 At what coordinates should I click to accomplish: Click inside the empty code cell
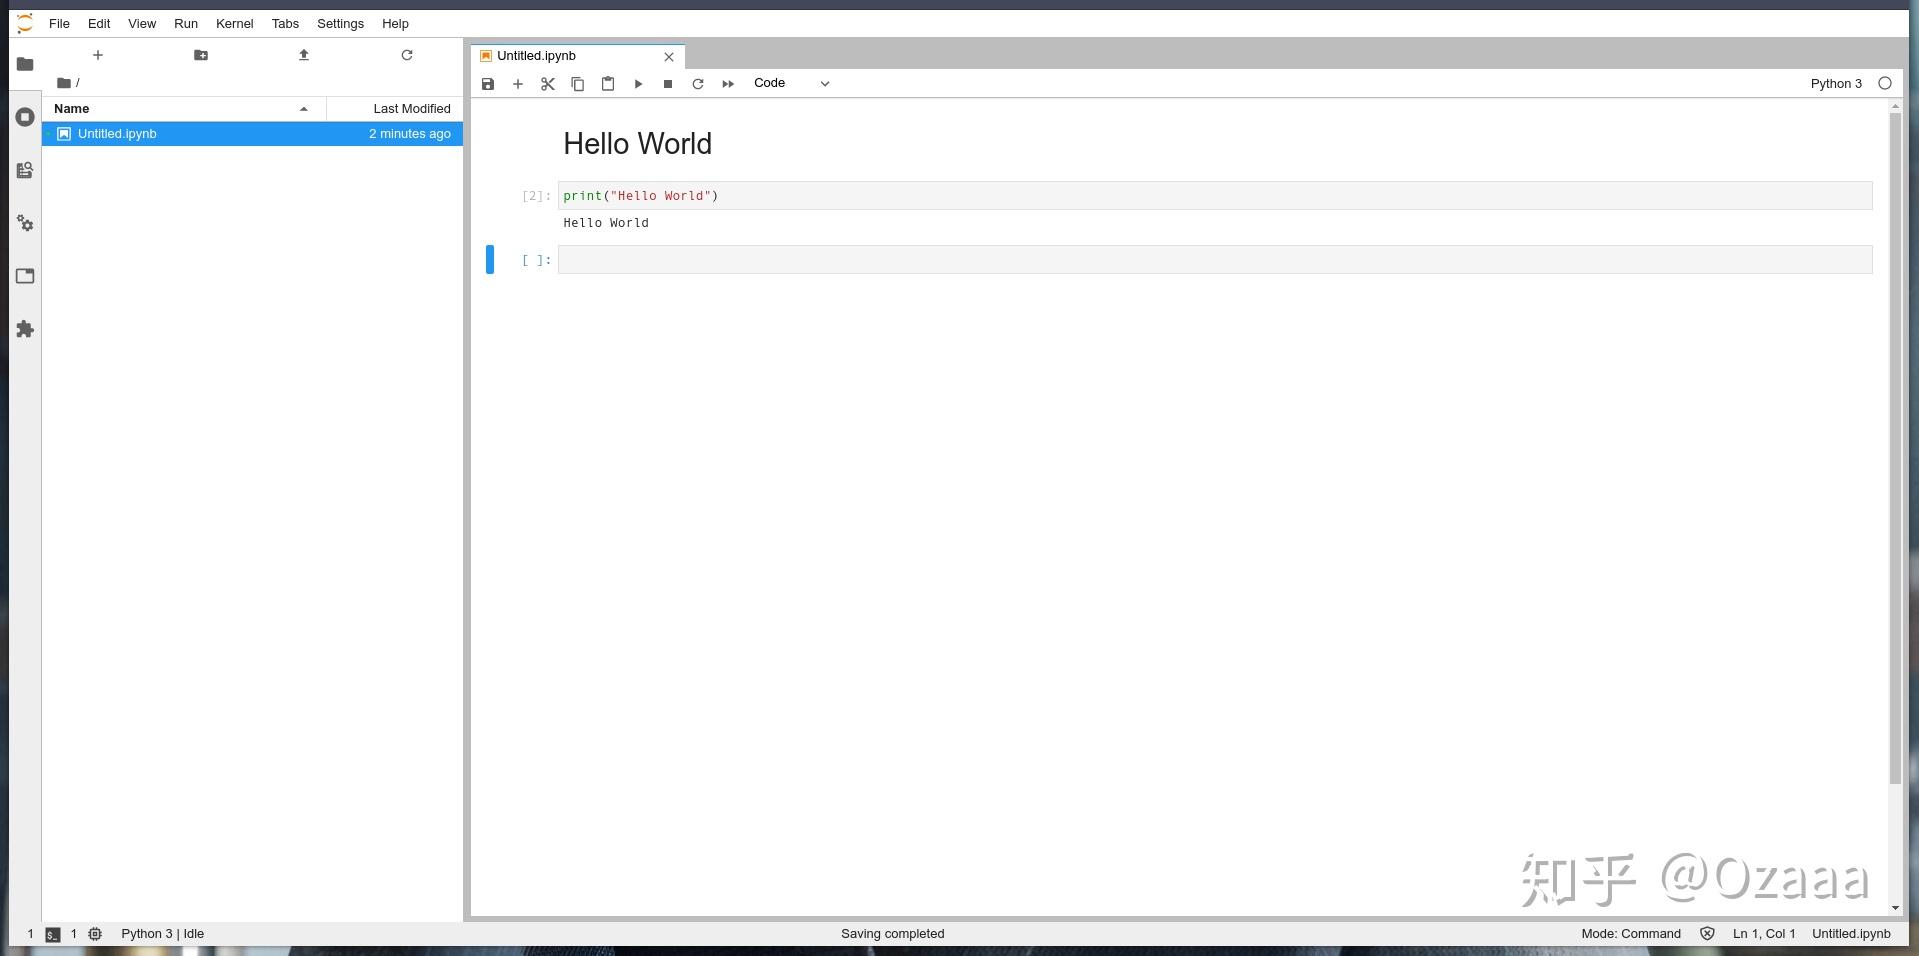tap(900, 260)
